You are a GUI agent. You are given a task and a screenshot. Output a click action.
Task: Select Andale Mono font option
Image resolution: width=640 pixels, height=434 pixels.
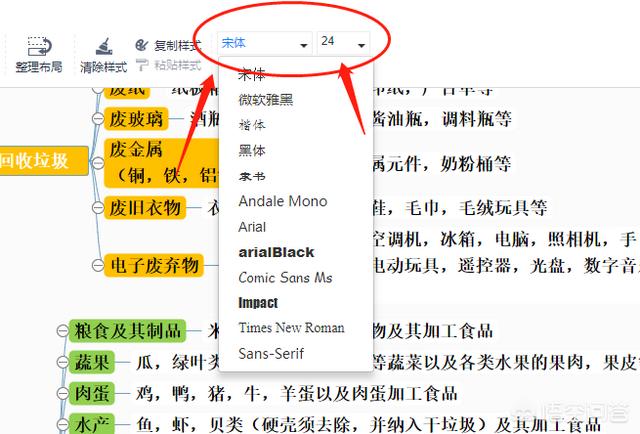[x=282, y=201]
